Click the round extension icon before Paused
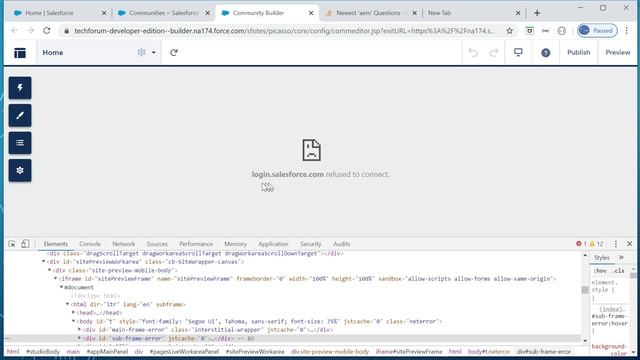This screenshot has width=640, height=360. click(562, 31)
